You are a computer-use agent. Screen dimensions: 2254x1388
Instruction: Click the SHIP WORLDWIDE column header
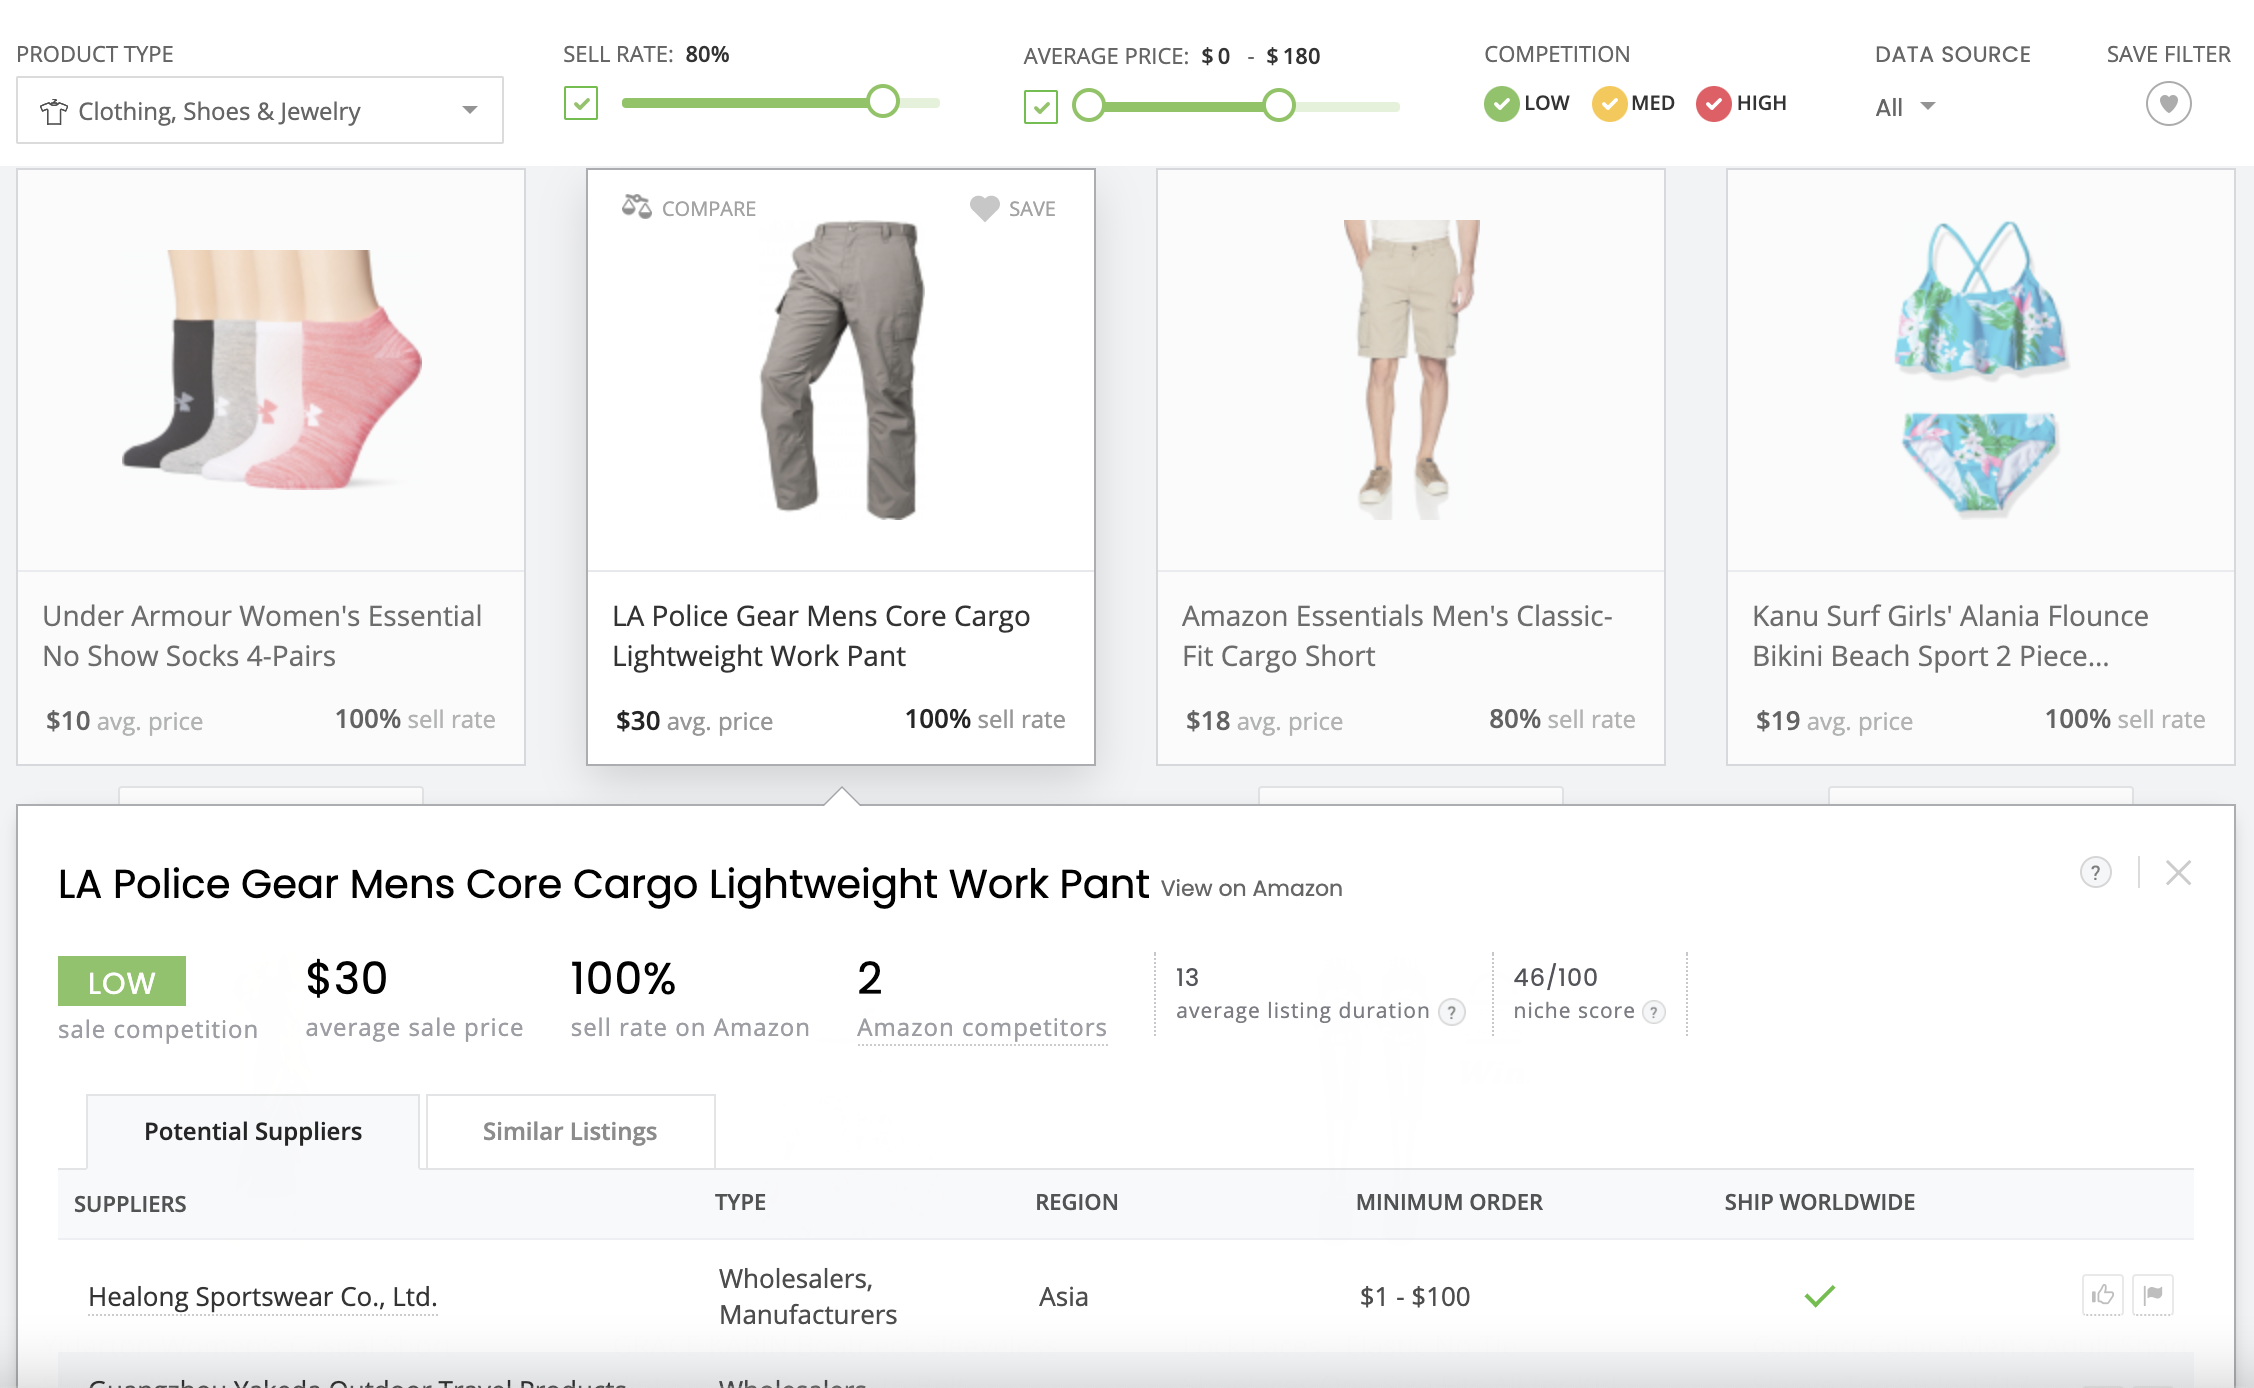pyautogui.click(x=1820, y=1202)
